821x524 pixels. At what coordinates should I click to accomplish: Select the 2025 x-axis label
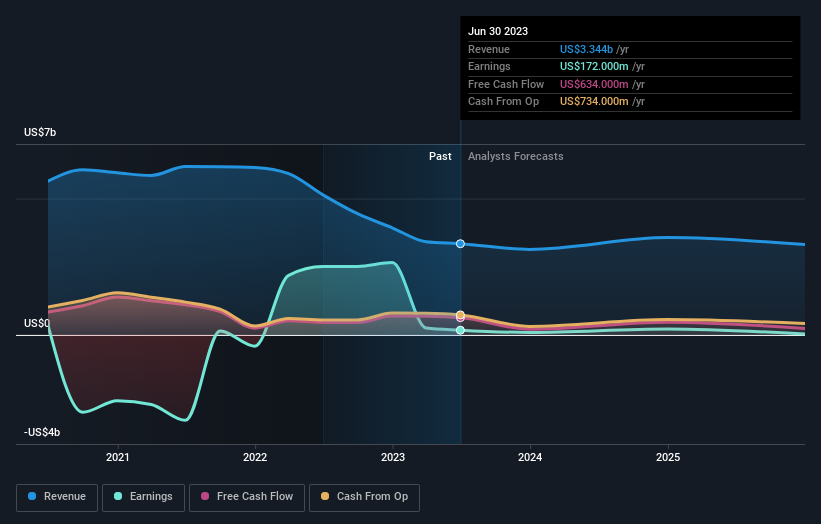click(x=668, y=457)
